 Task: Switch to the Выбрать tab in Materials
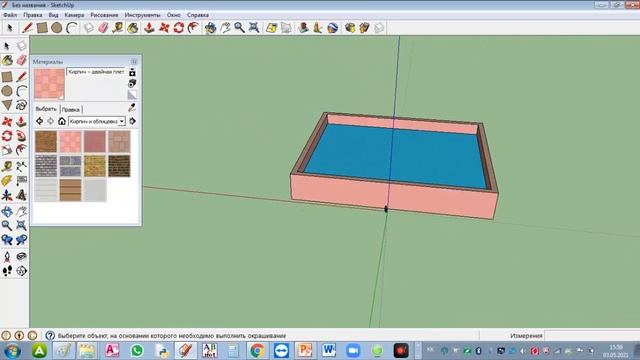(x=46, y=109)
